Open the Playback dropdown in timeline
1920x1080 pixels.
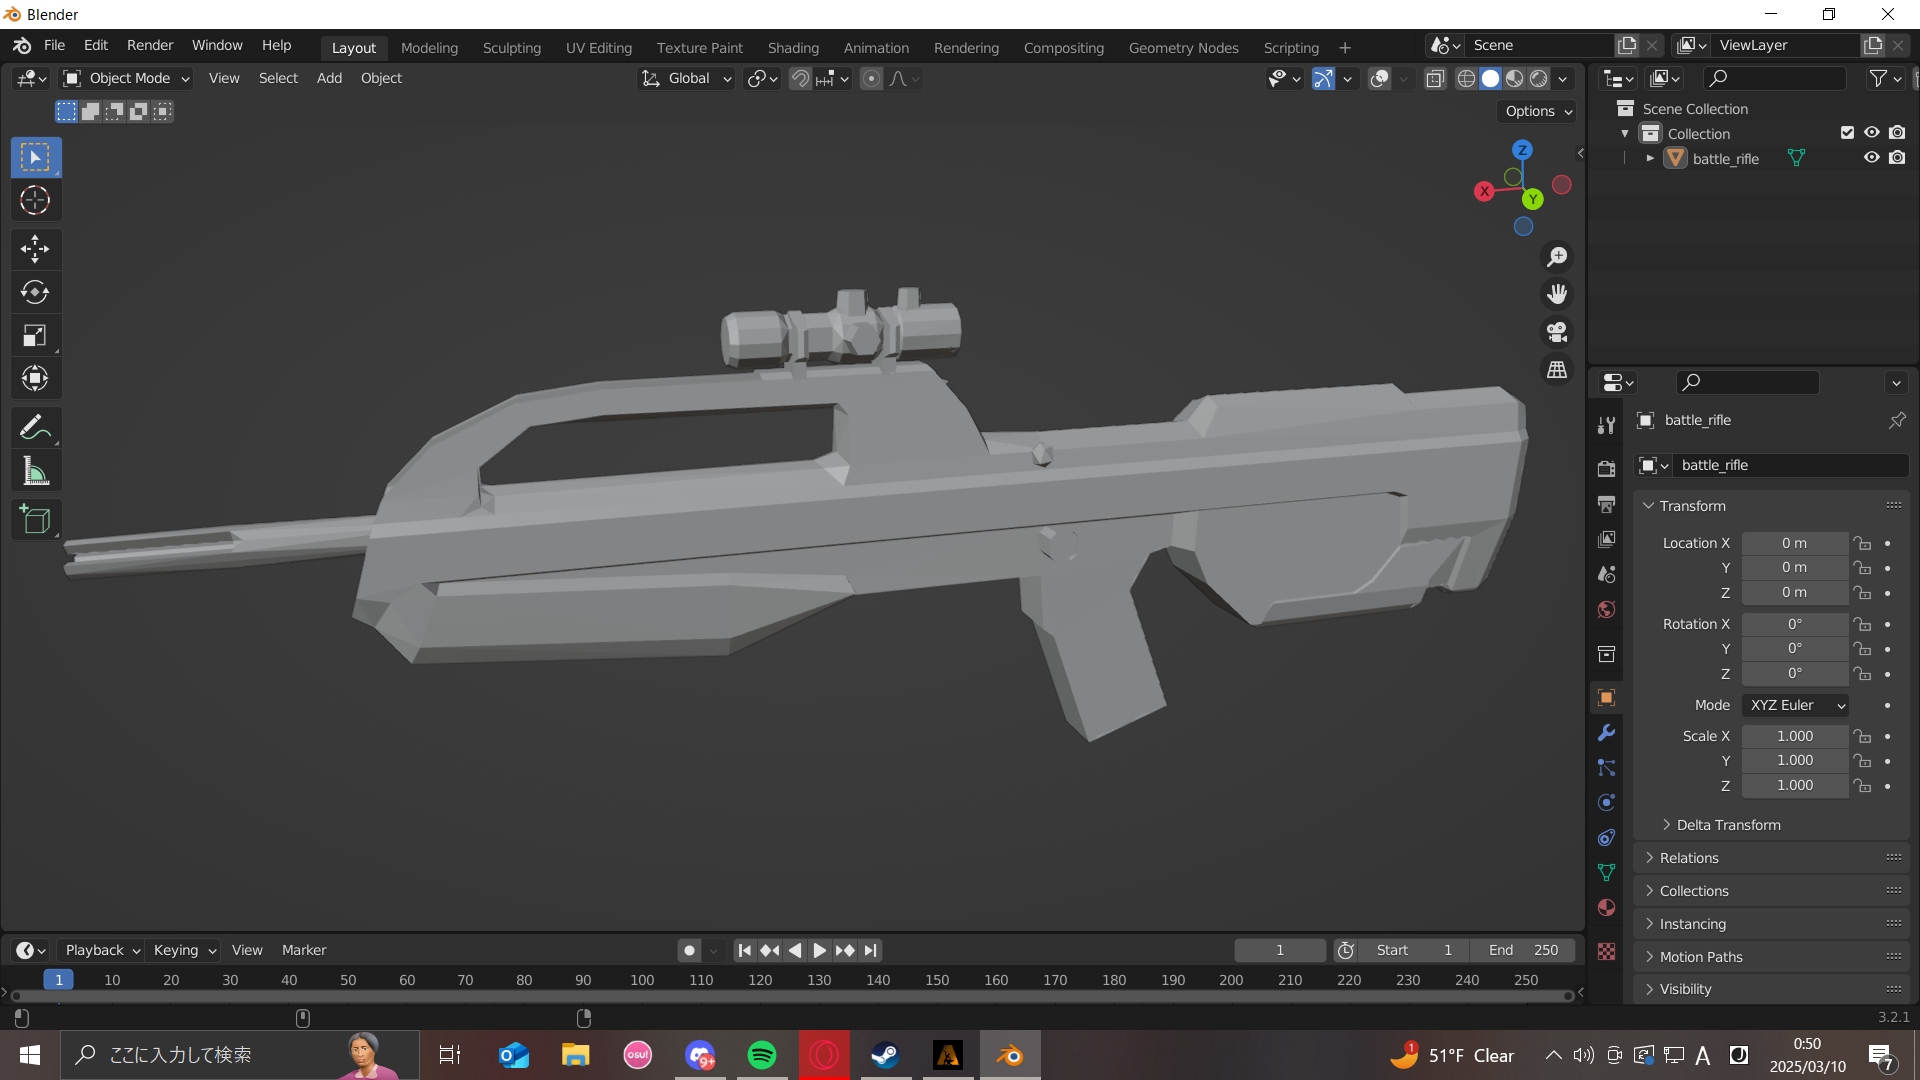102,950
